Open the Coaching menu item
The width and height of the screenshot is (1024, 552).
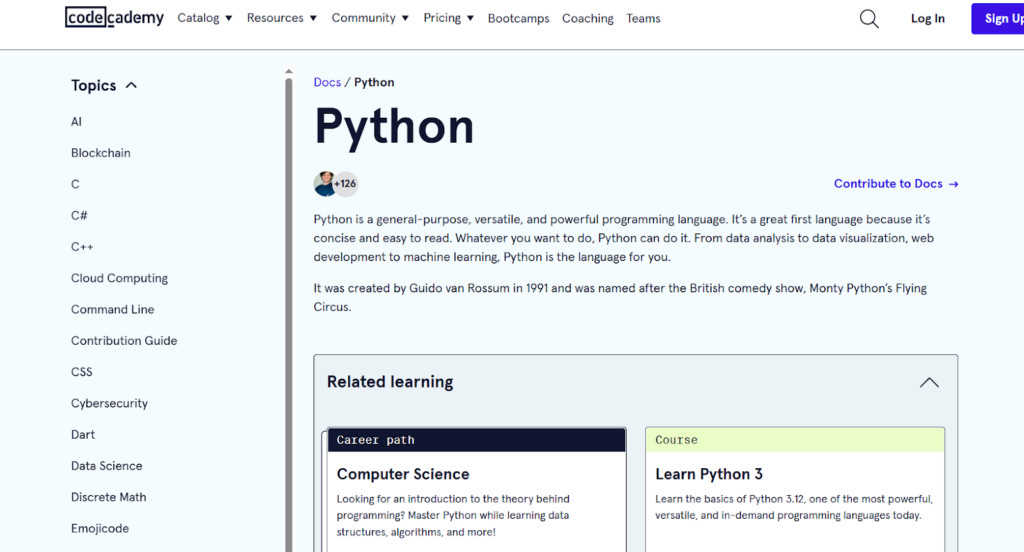point(587,19)
